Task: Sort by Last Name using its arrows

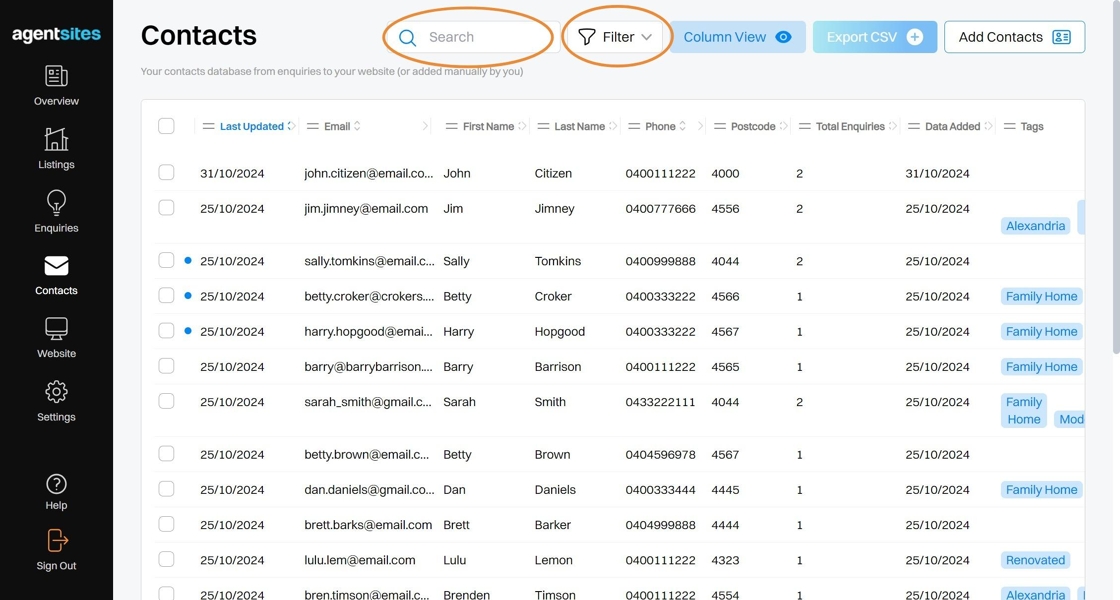Action: [x=613, y=126]
